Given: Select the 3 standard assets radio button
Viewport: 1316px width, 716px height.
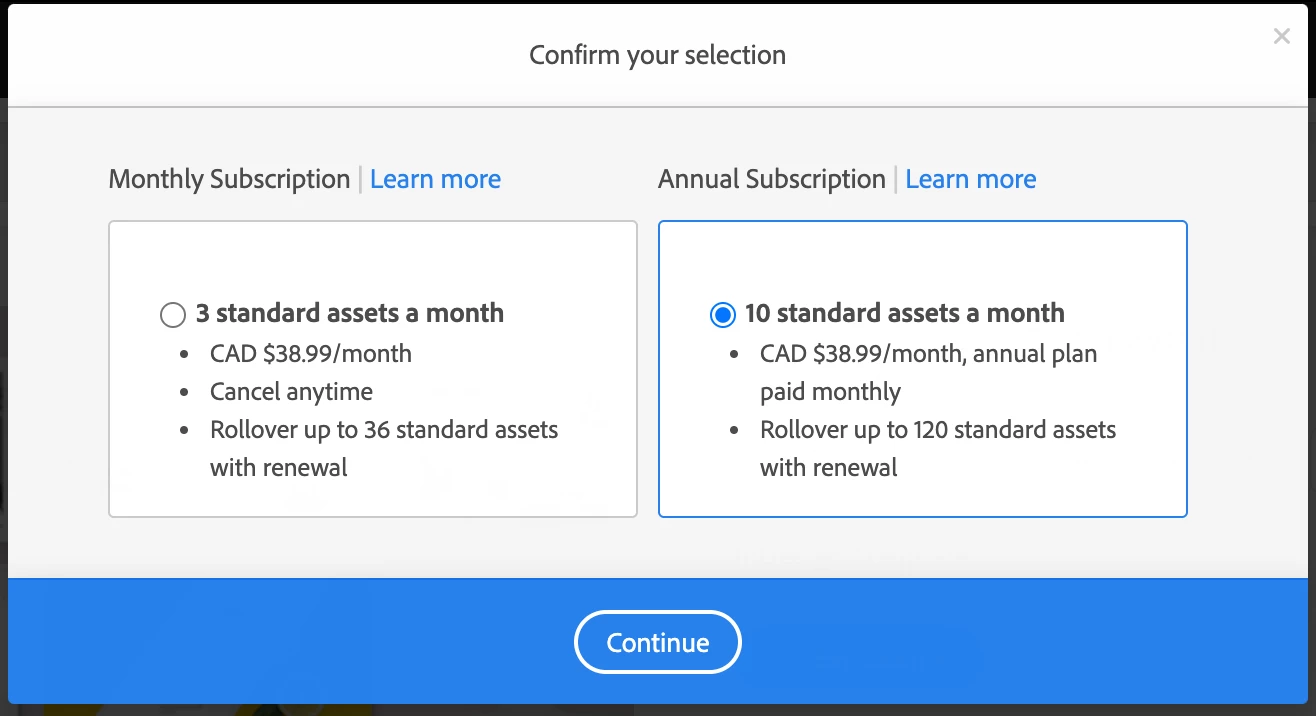Looking at the screenshot, I should 173,315.
